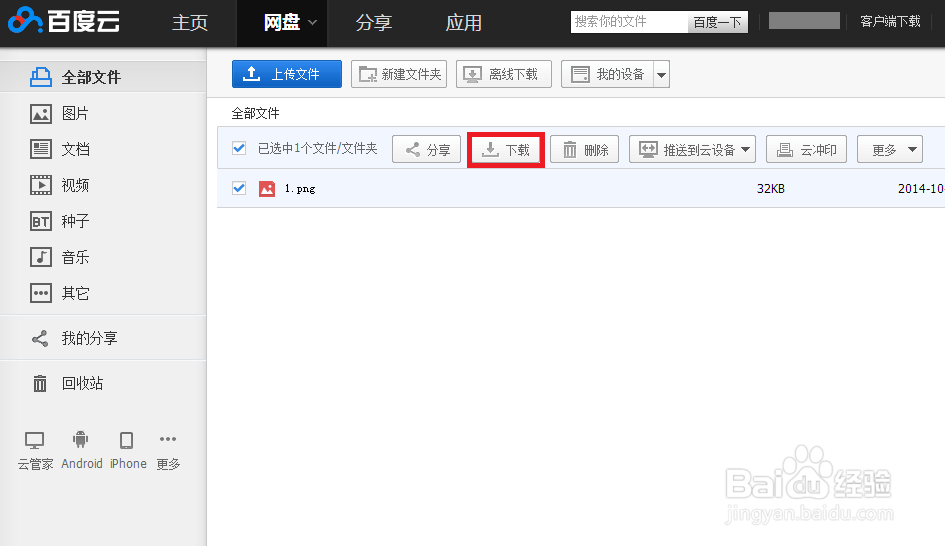Image resolution: width=945 pixels, height=546 pixels.
Task: Select the 其它 ellipsis icon
Action: [x=40, y=293]
